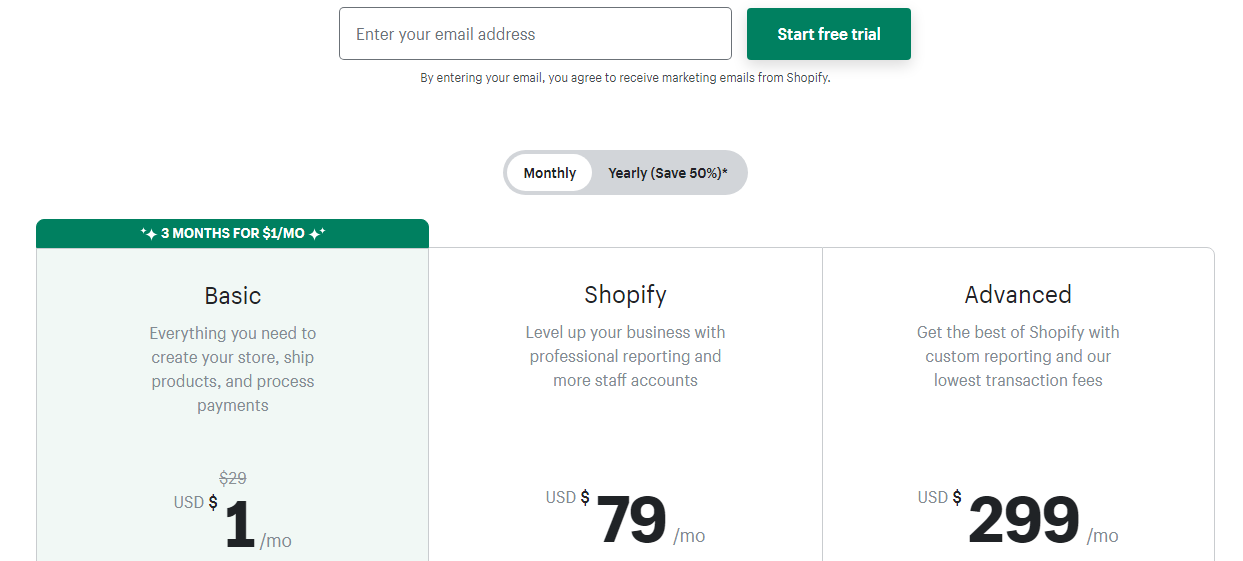
Task: Click the crossed-out $29 price
Action: (x=233, y=478)
